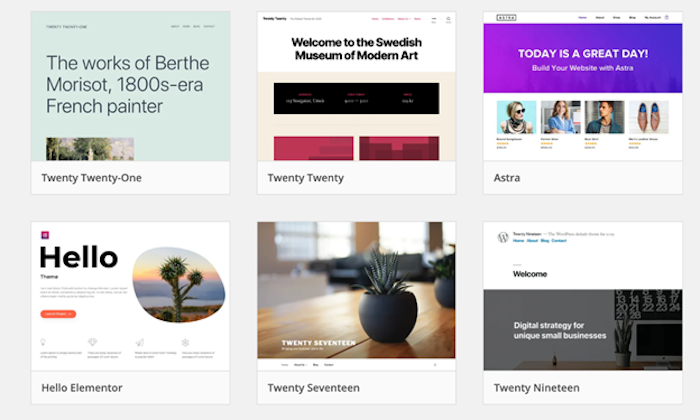Click the snowflake icon in Hello preview

coord(185,342)
